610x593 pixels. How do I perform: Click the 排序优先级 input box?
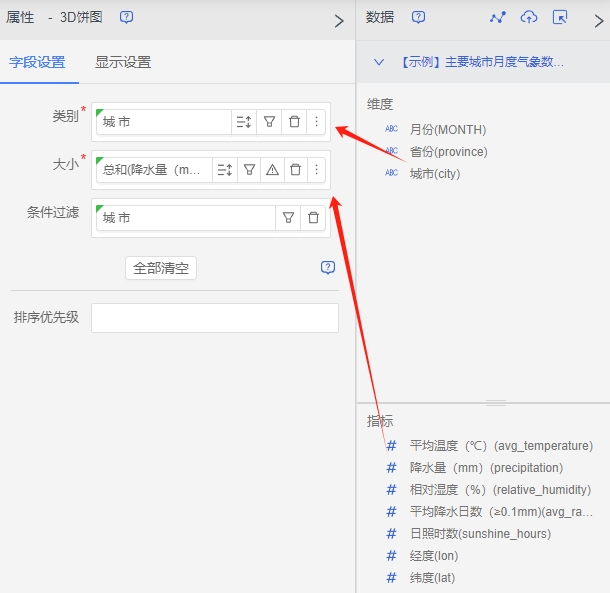point(214,318)
